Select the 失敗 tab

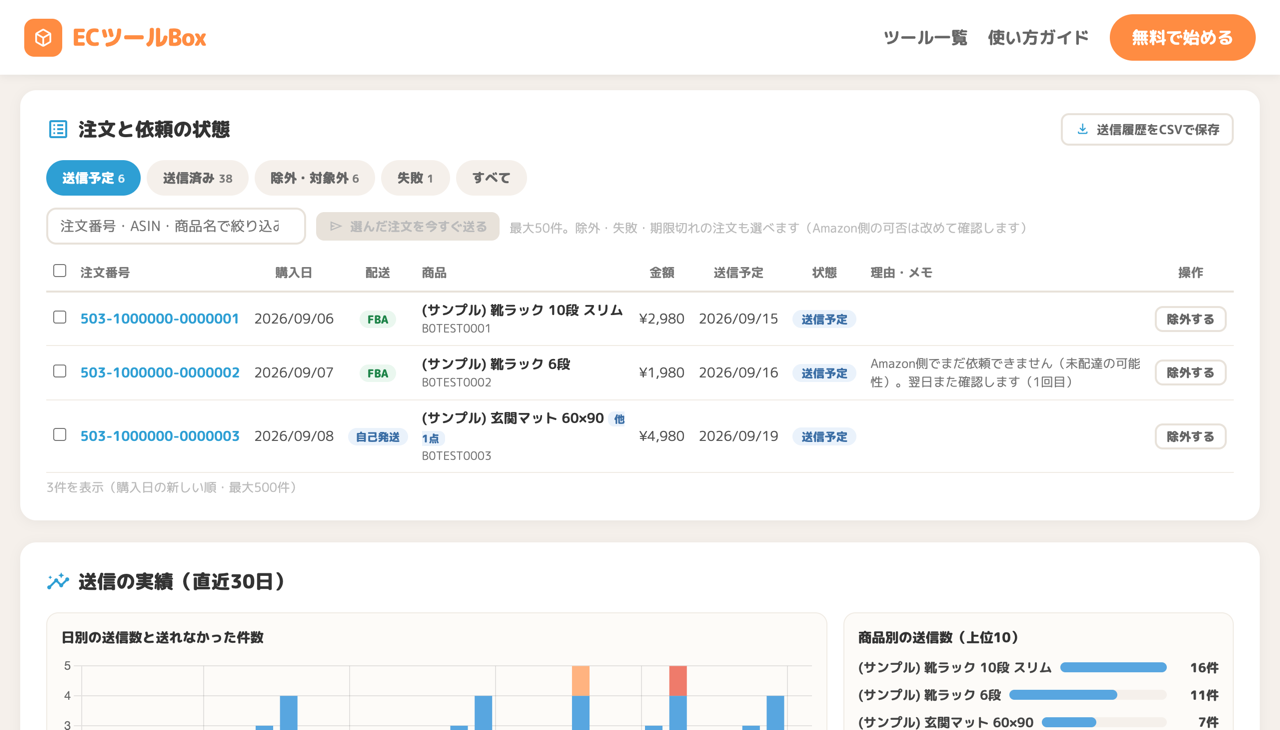coord(415,178)
